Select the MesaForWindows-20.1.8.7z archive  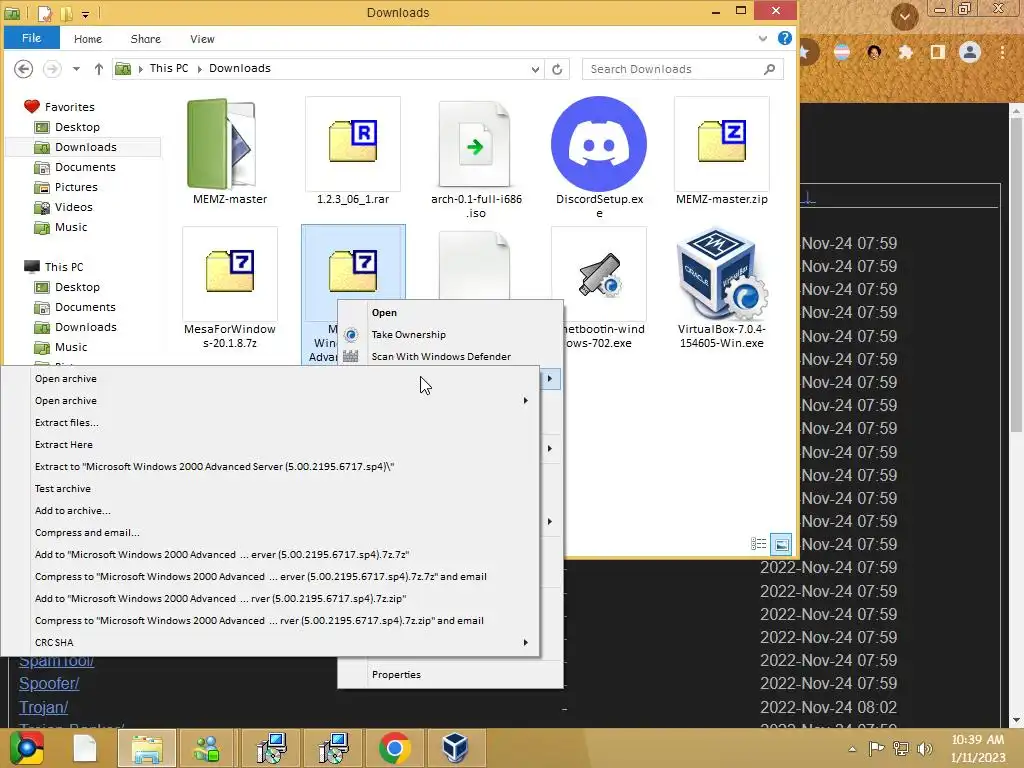tap(230, 273)
